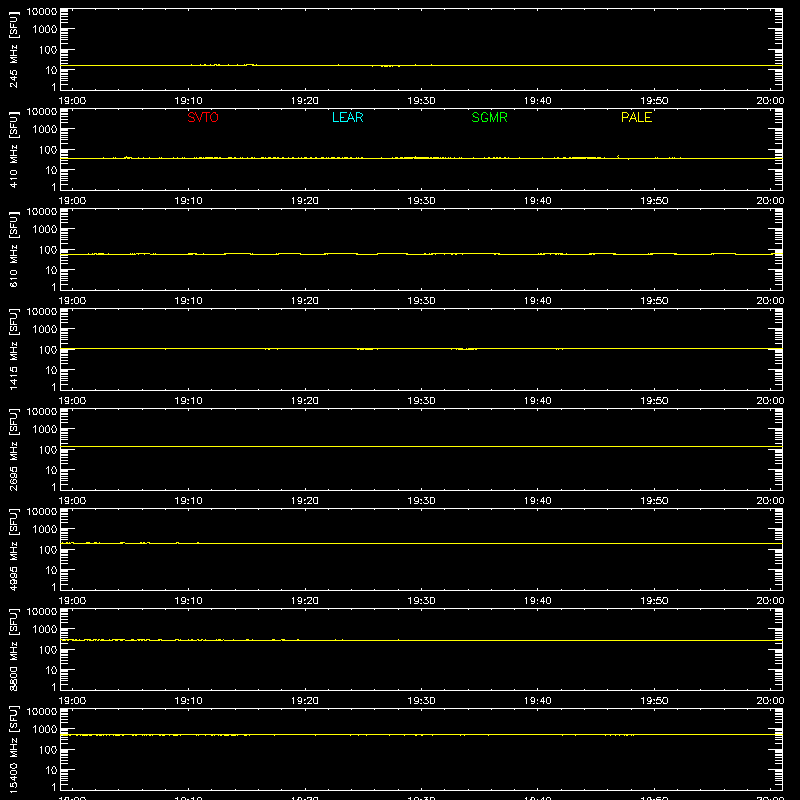Screen dimensions: 800x800
Task: Click the 10000 y-tick on the 245 MHz plot
Action: [x=42, y=12]
